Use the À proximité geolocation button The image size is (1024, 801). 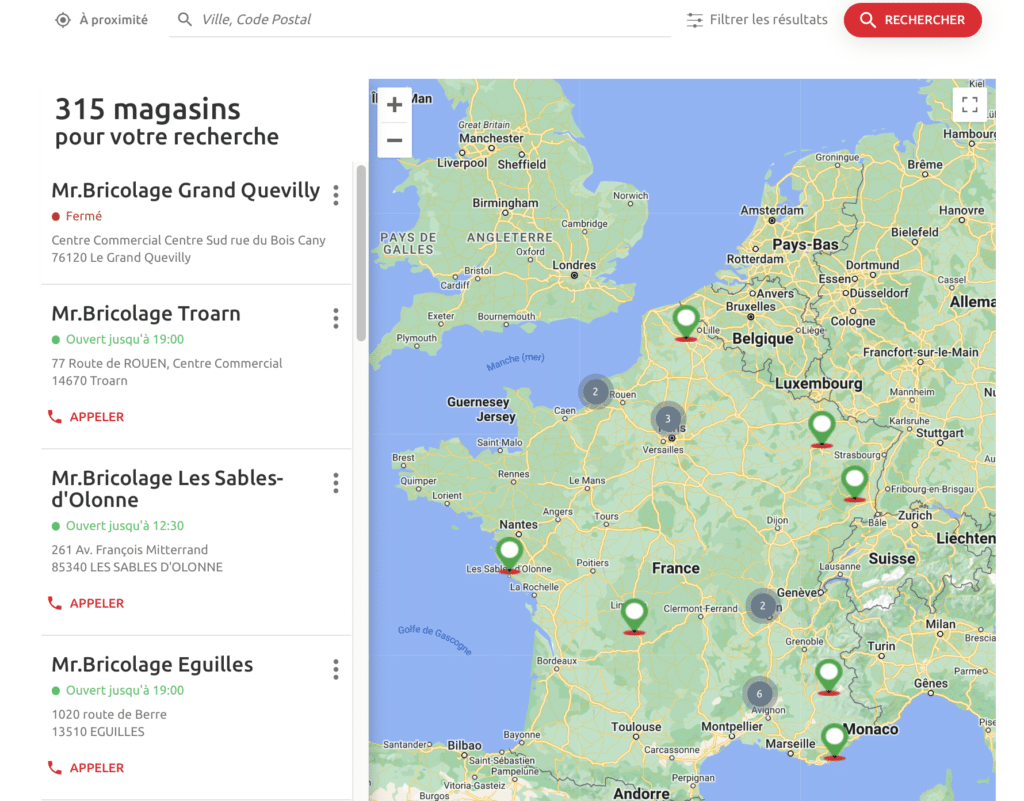pyautogui.click(x=101, y=20)
